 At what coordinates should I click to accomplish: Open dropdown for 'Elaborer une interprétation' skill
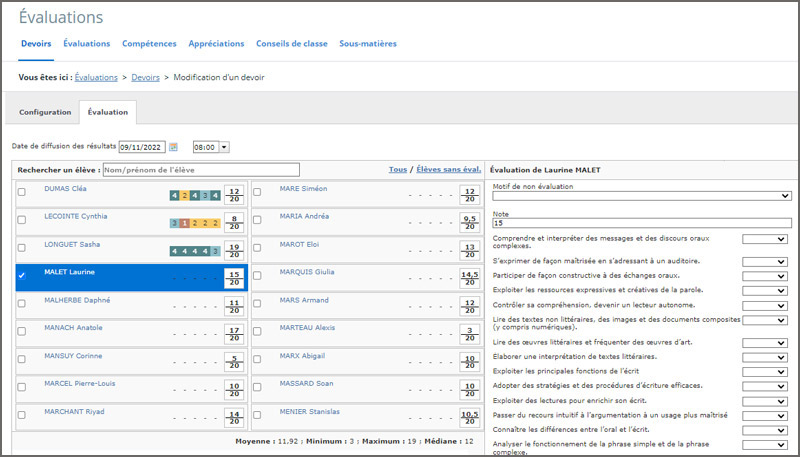point(766,357)
